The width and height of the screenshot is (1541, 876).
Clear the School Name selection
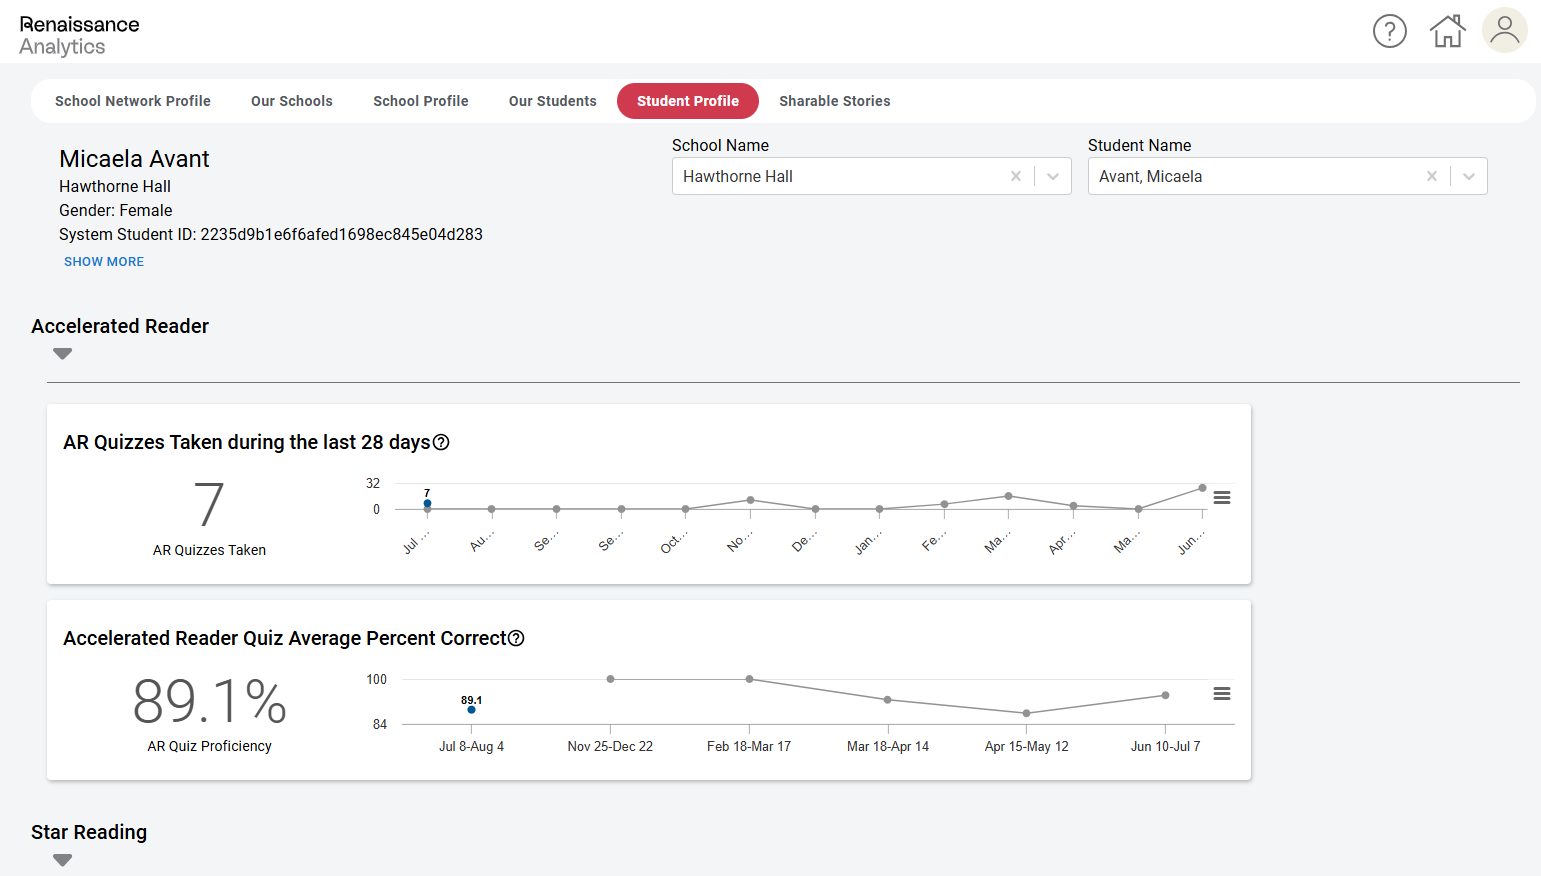click(1016, 176)
